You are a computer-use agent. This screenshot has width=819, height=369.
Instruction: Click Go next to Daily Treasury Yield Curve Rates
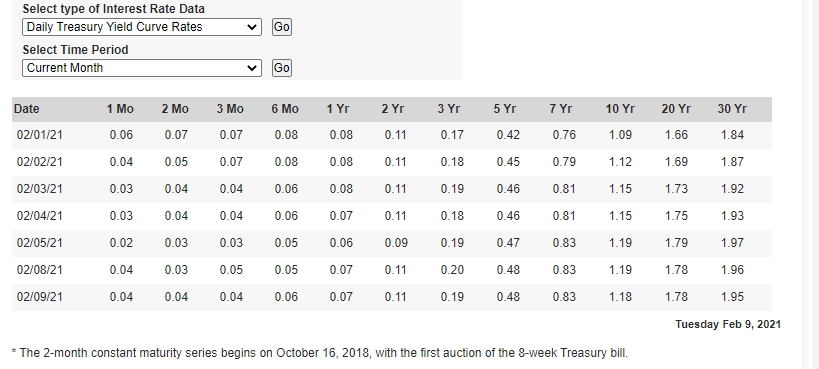pos(282,27)
